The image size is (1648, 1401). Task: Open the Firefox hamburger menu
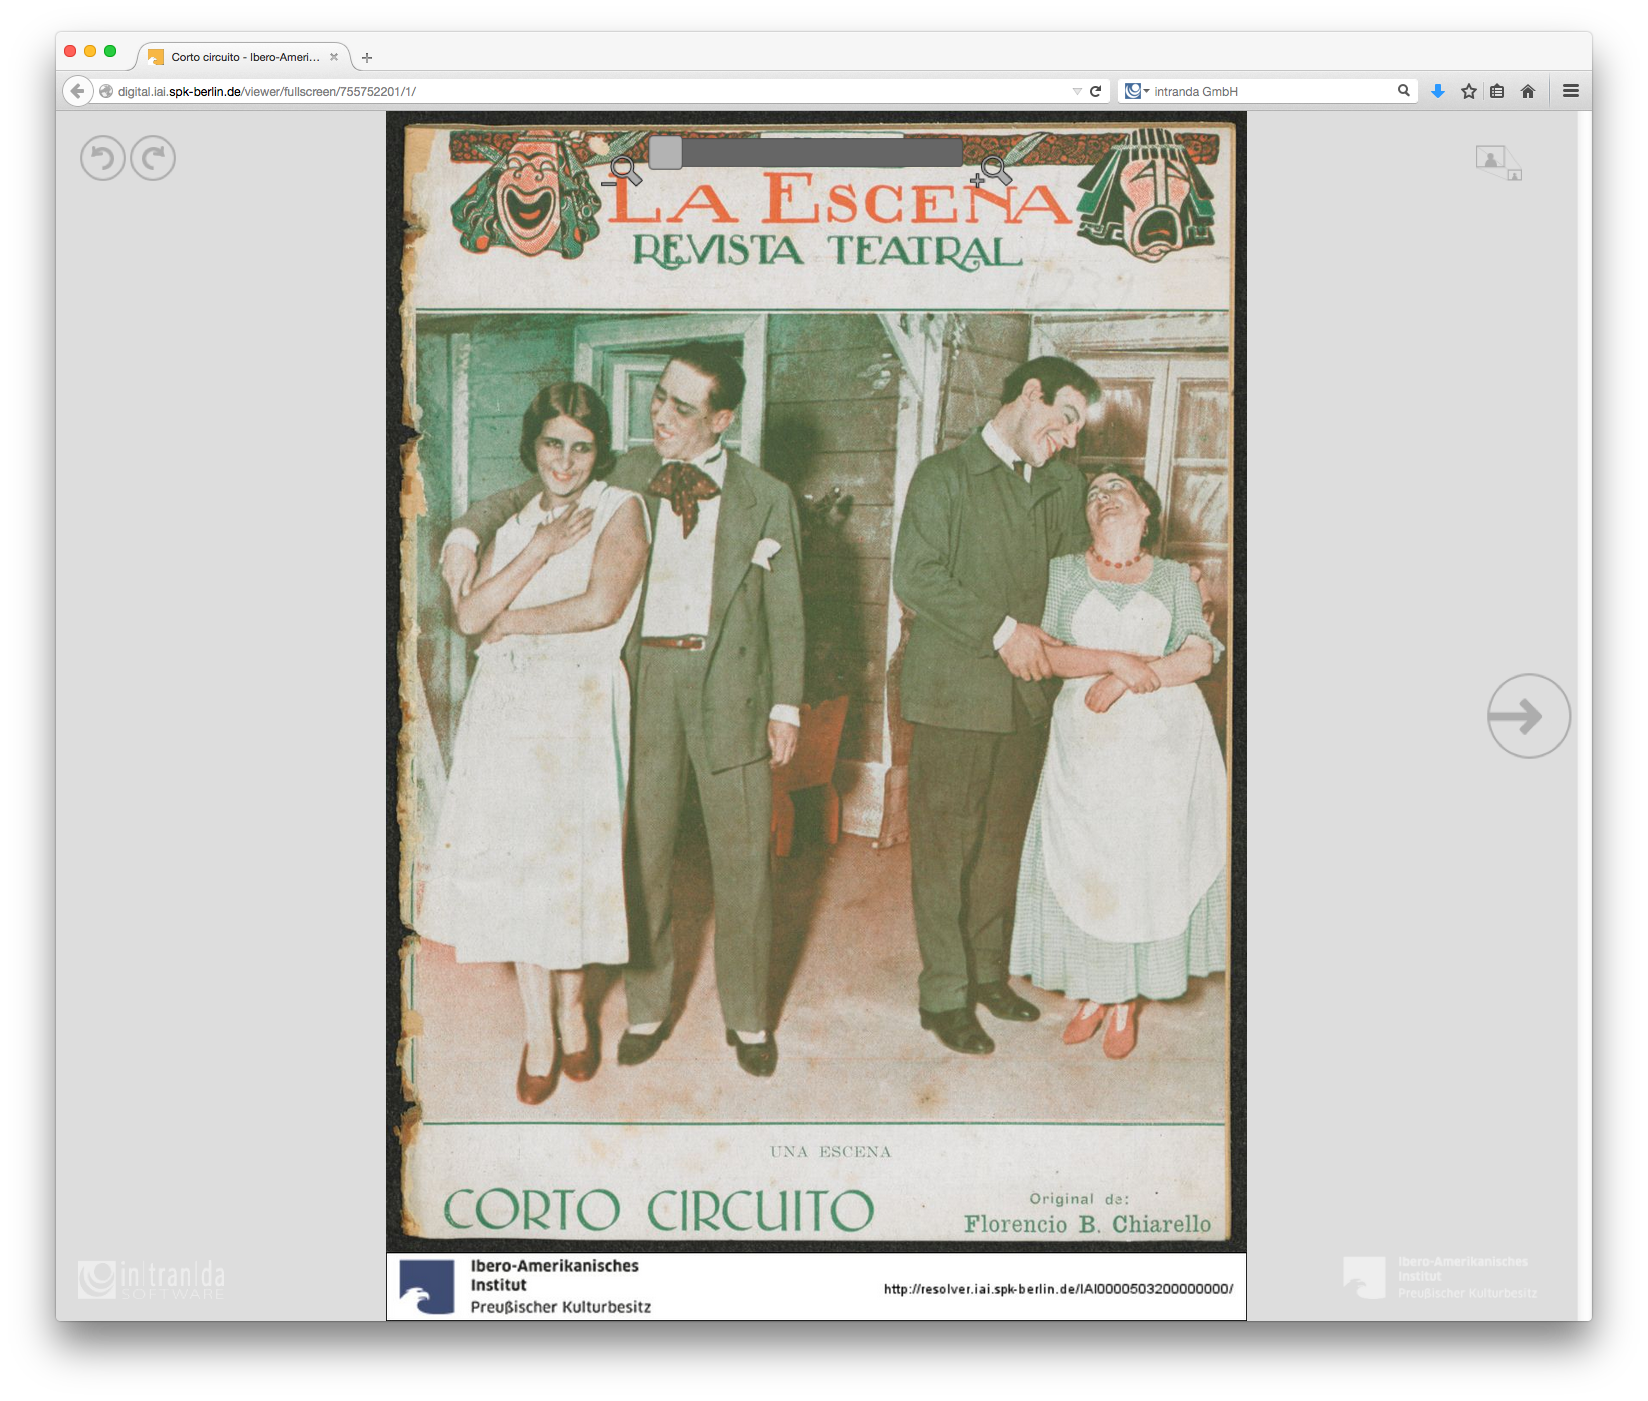coord(1571,91)
